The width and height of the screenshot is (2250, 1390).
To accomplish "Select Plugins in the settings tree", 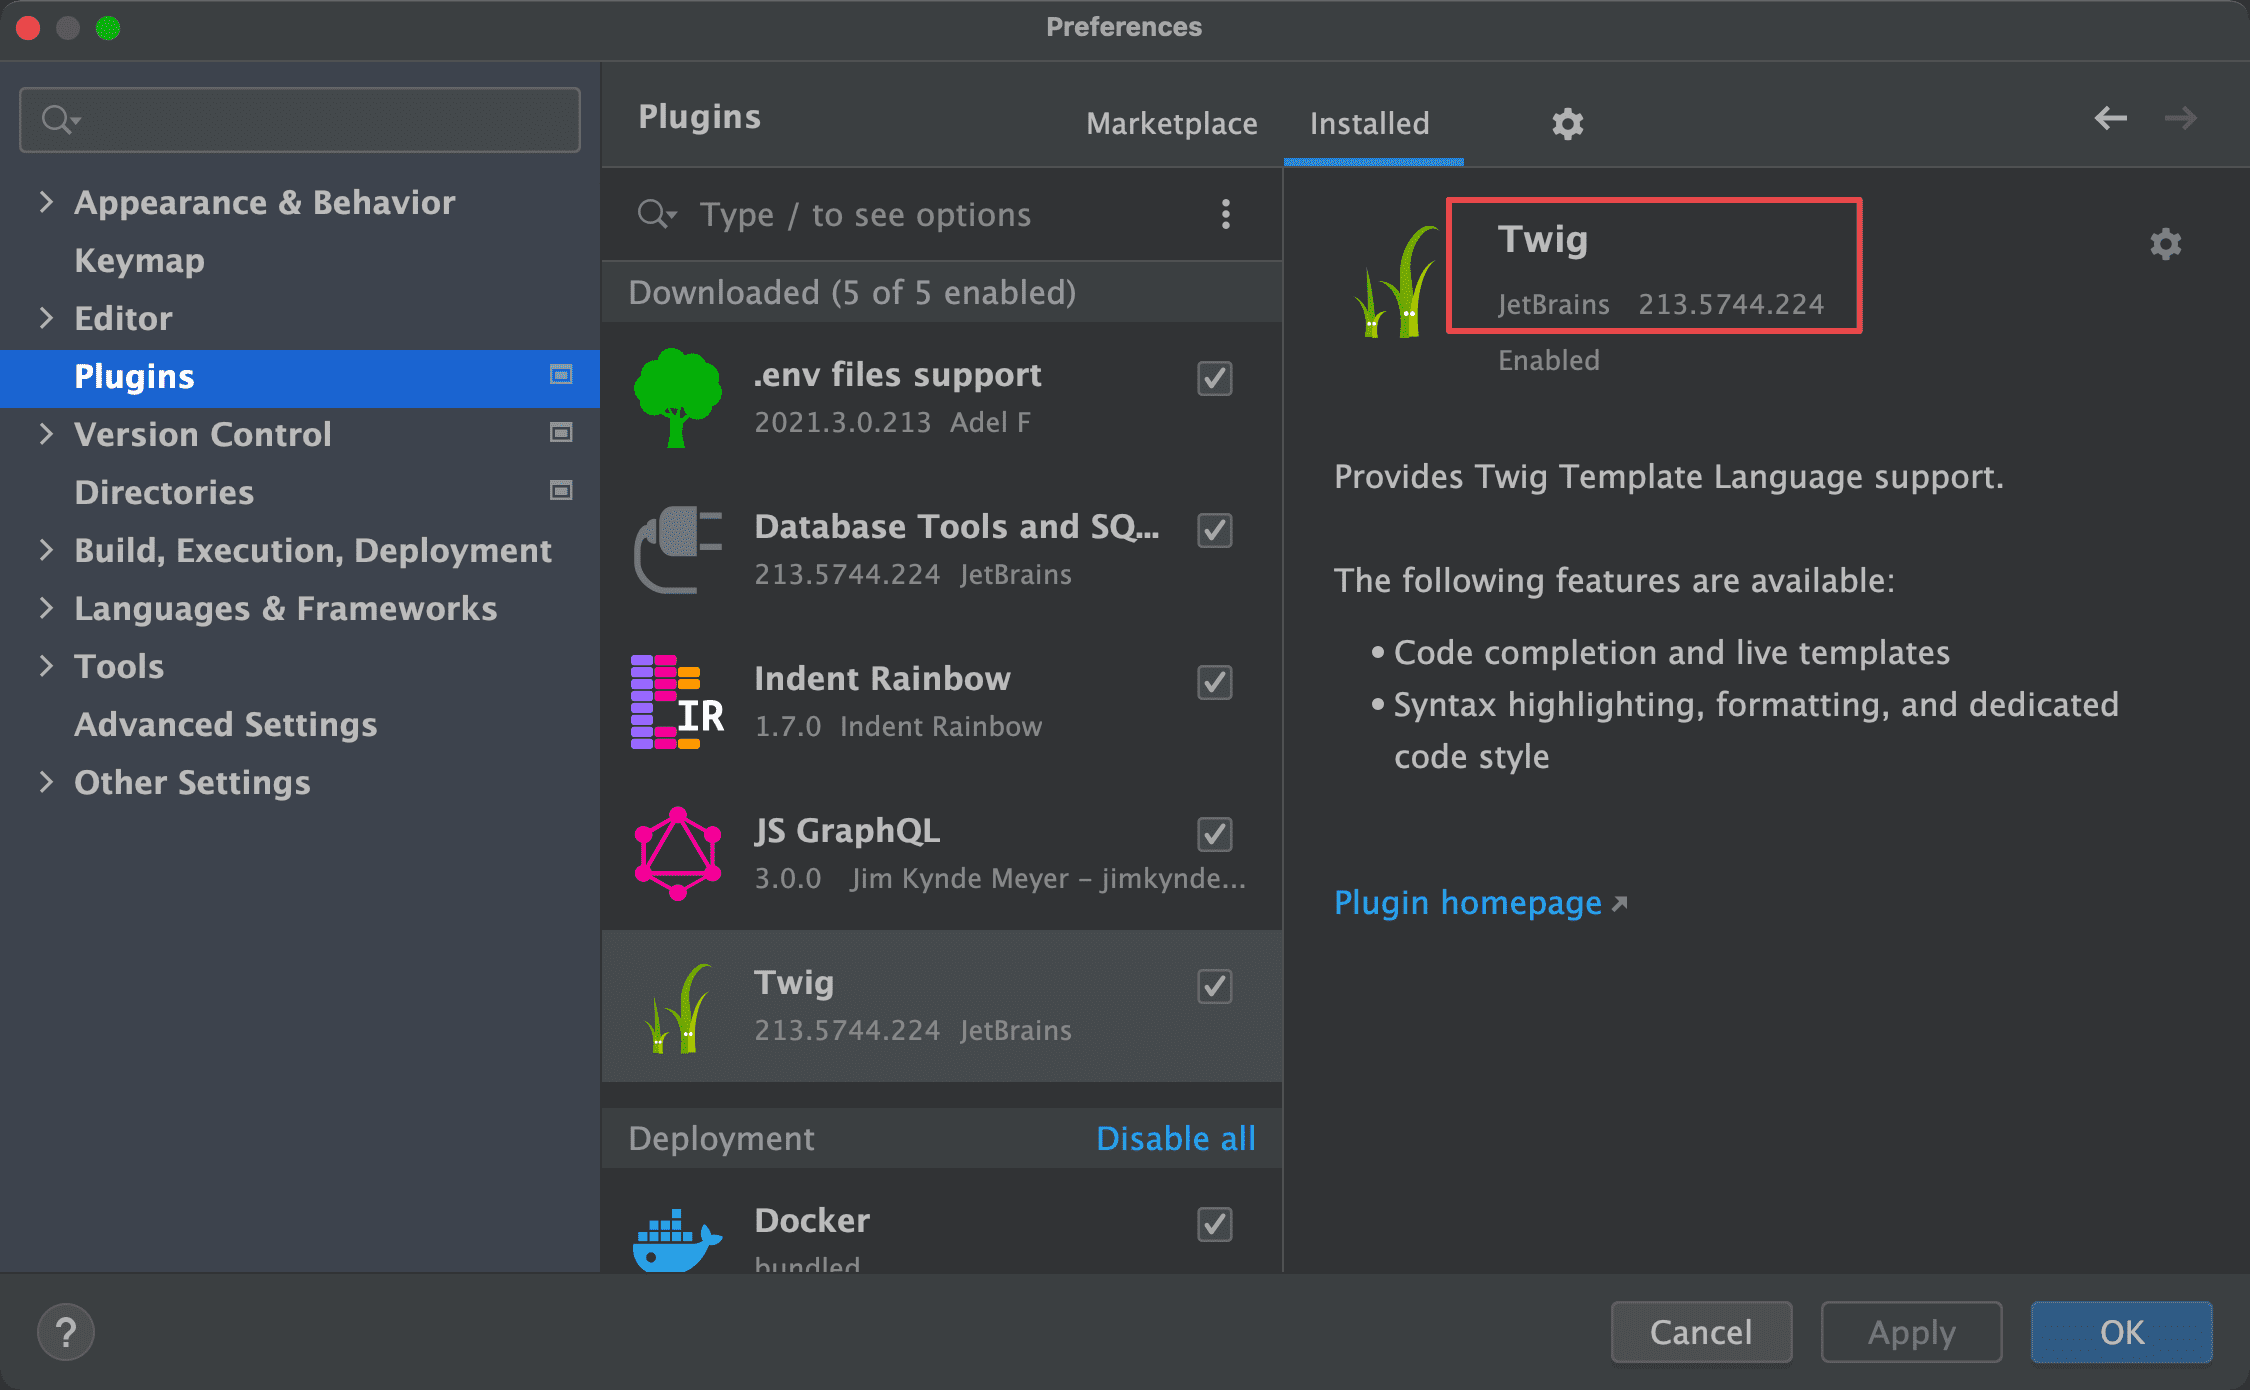I will click(300, 377).
